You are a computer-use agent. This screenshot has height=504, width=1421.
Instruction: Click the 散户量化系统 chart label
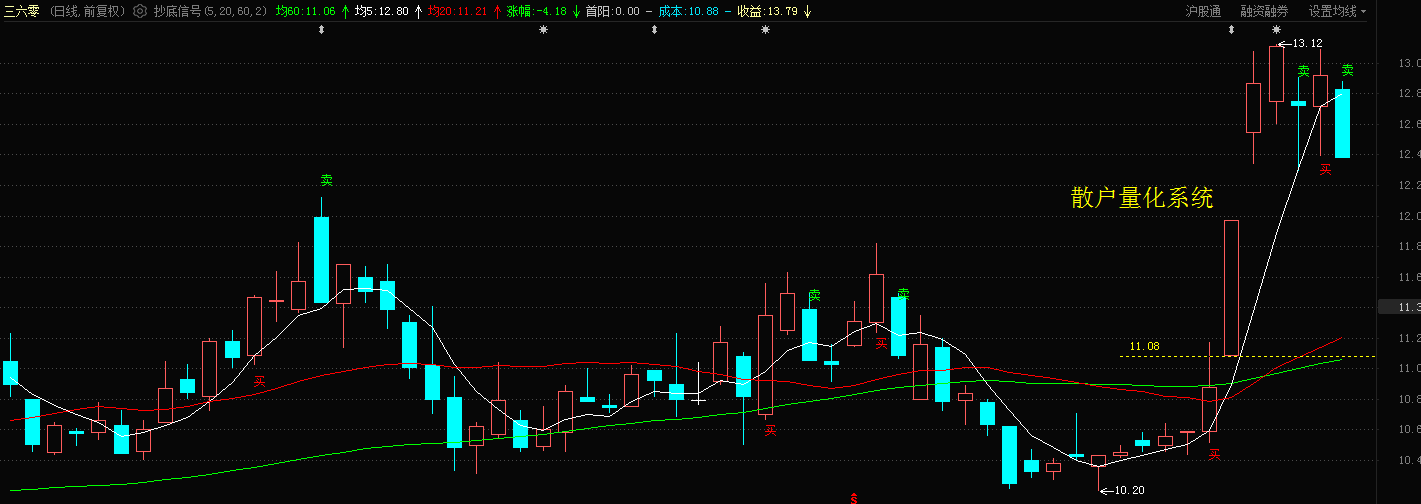(x=1142, y=198)
